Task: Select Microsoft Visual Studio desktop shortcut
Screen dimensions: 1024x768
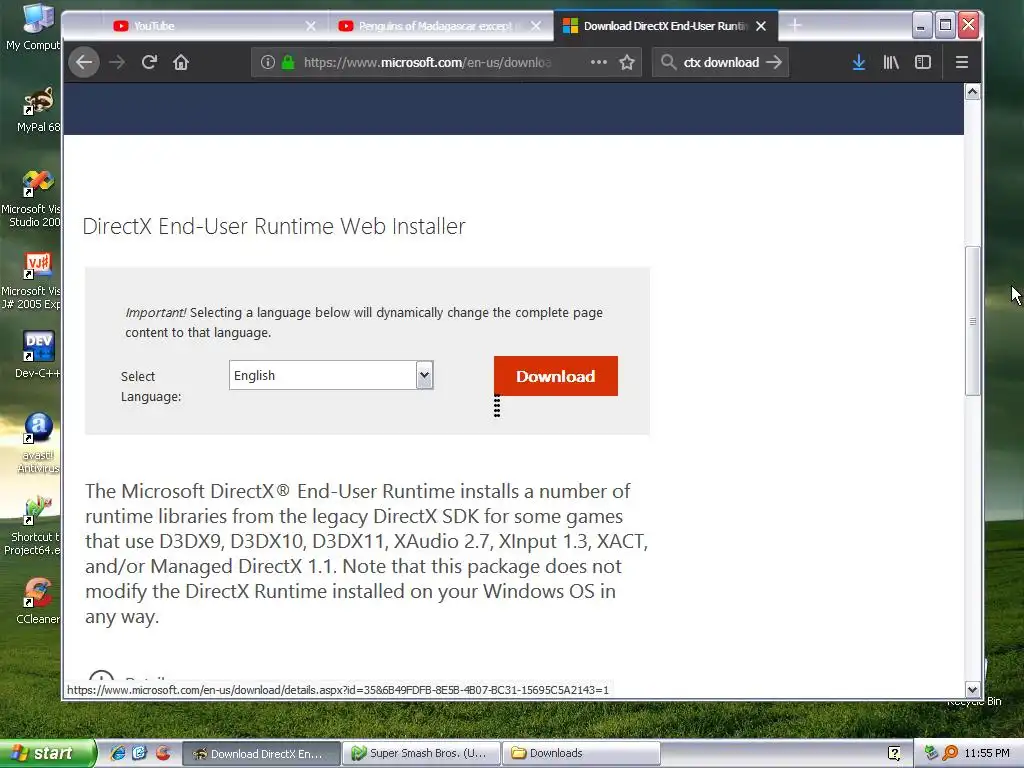Action: click(33, 199)
